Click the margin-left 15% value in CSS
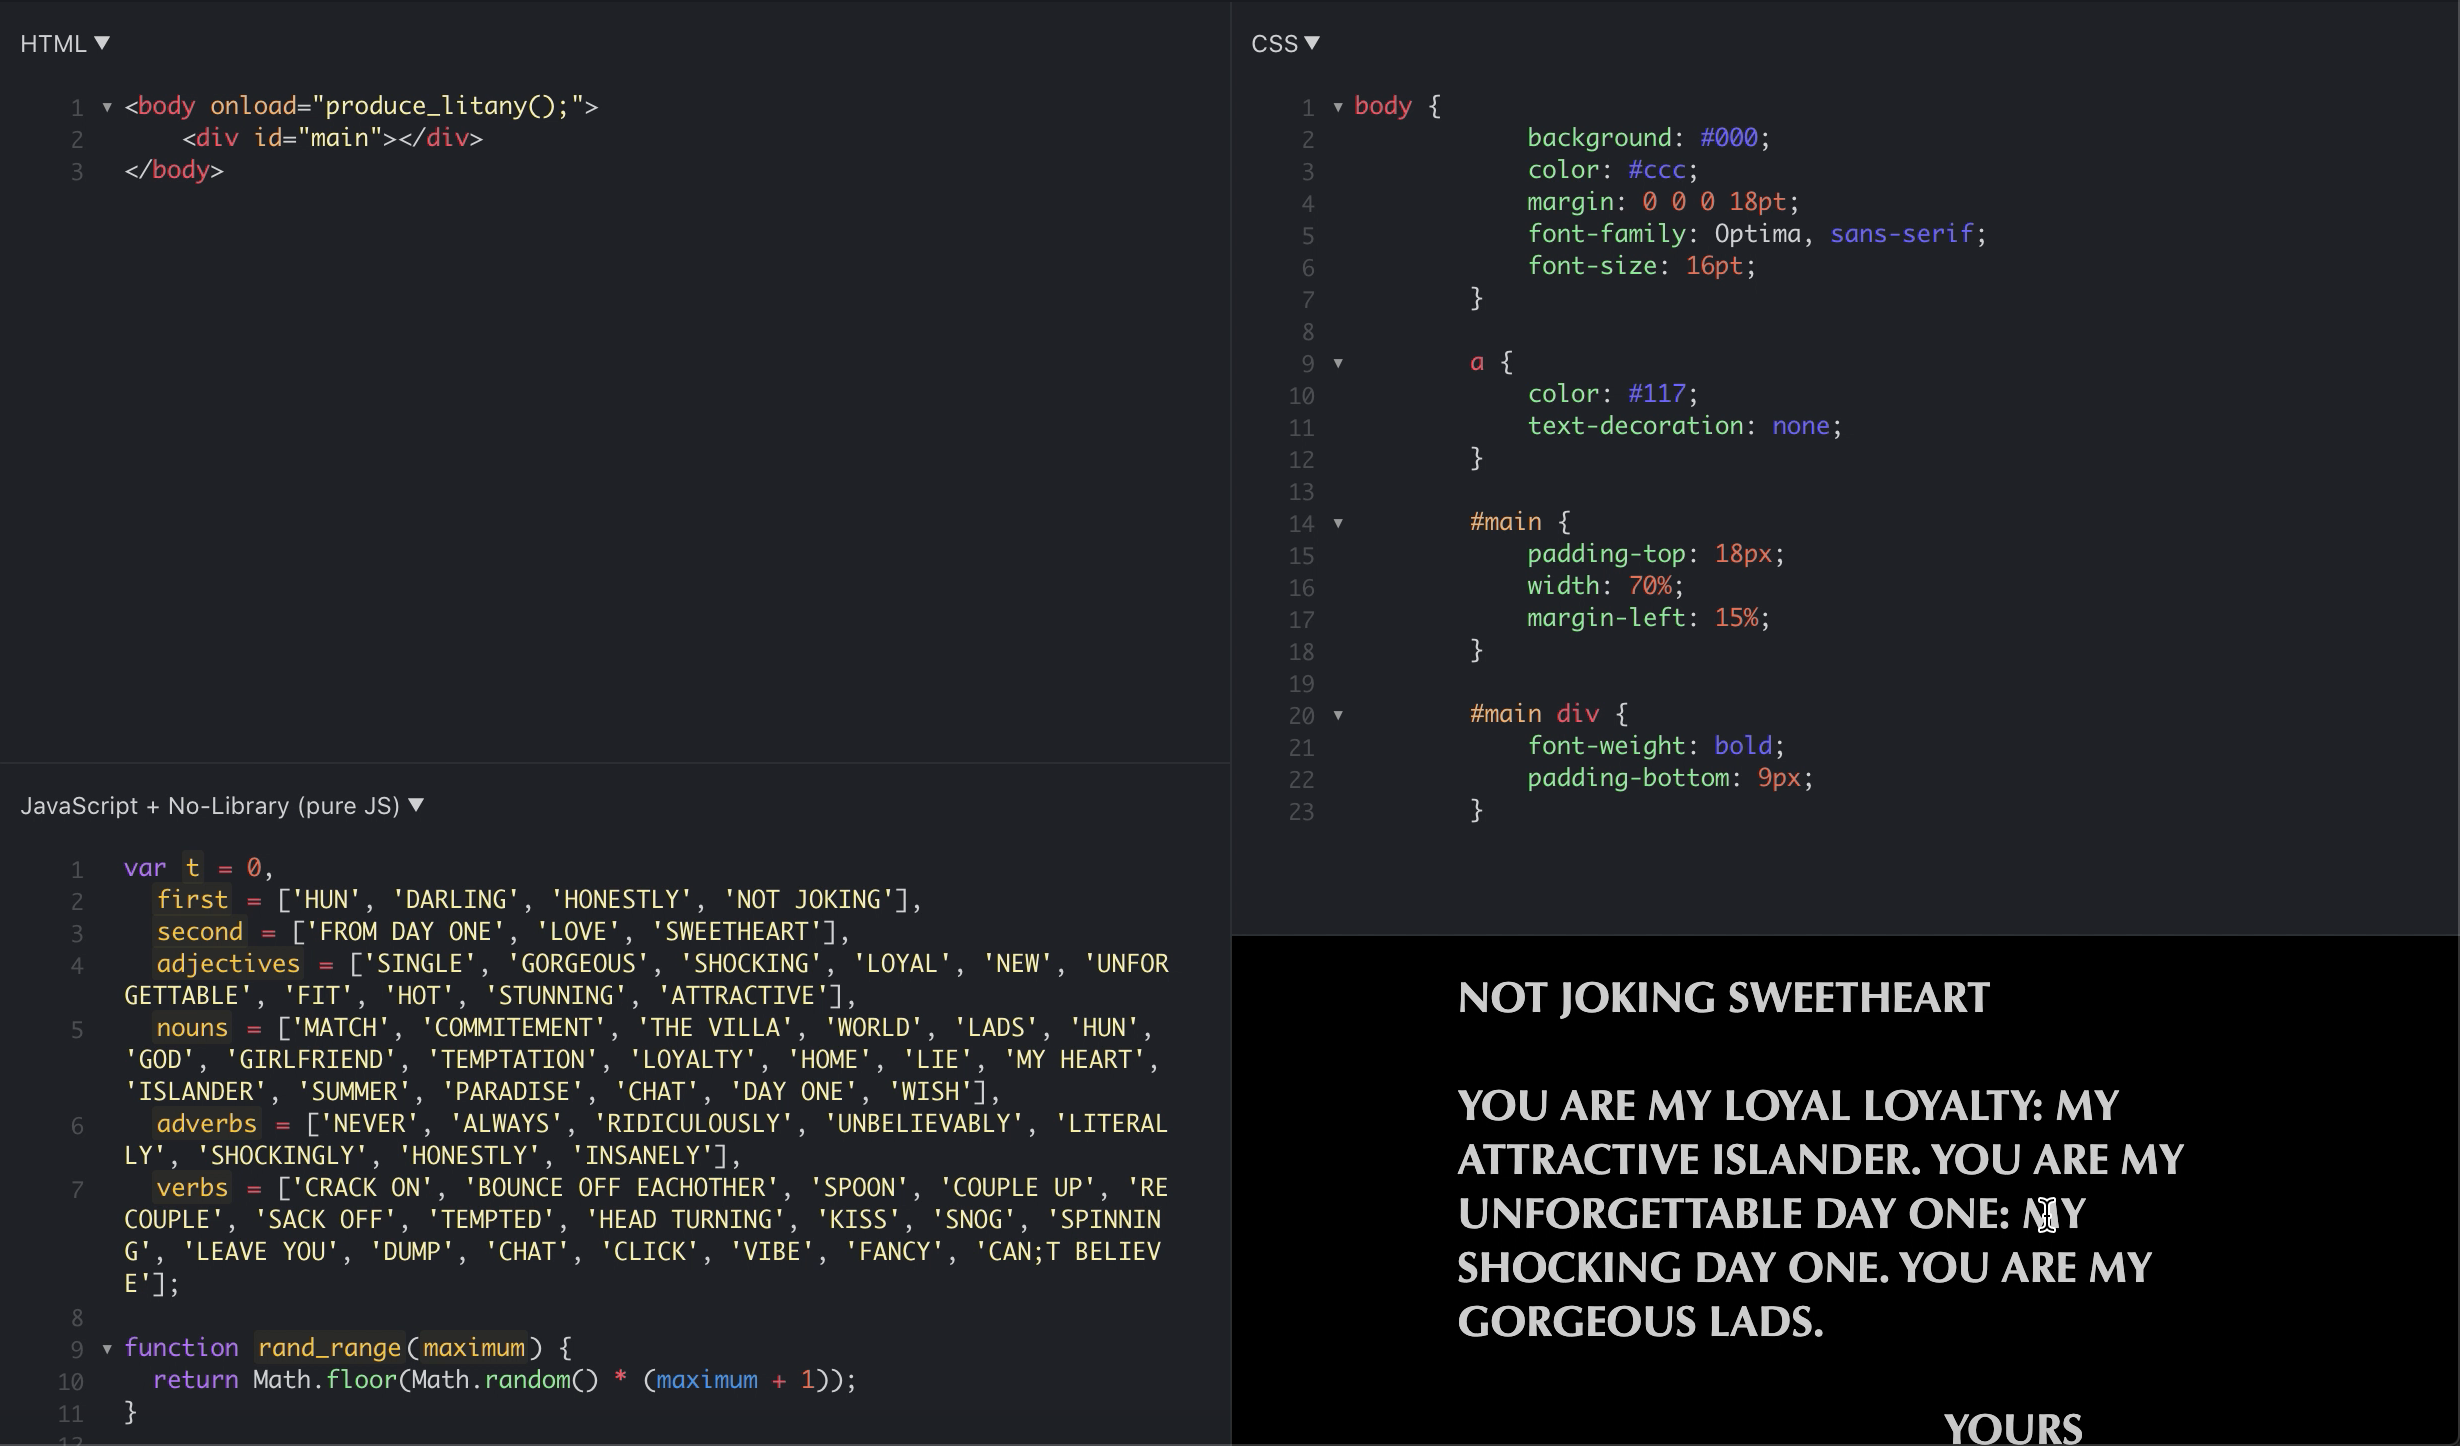 pyautogui.click(x=1735, y=618)
